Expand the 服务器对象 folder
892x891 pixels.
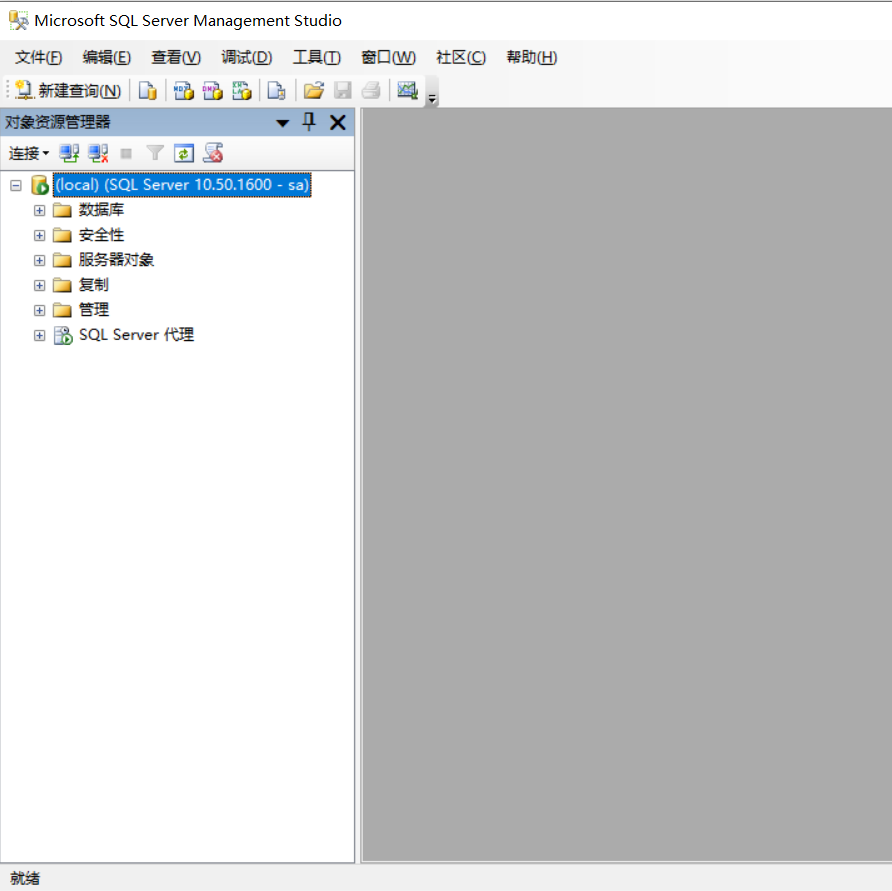(39, 261)
